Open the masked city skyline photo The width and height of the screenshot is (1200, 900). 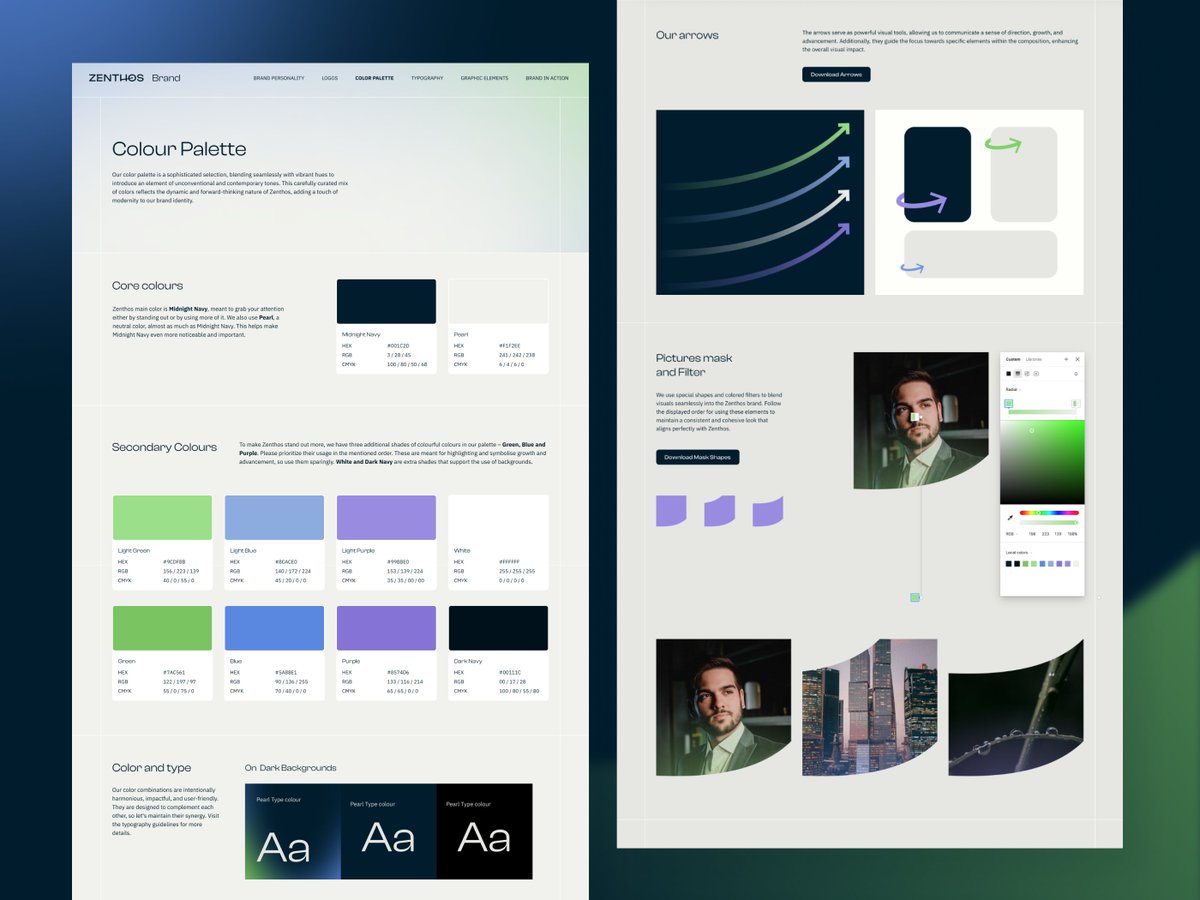[x=869, y=707]
